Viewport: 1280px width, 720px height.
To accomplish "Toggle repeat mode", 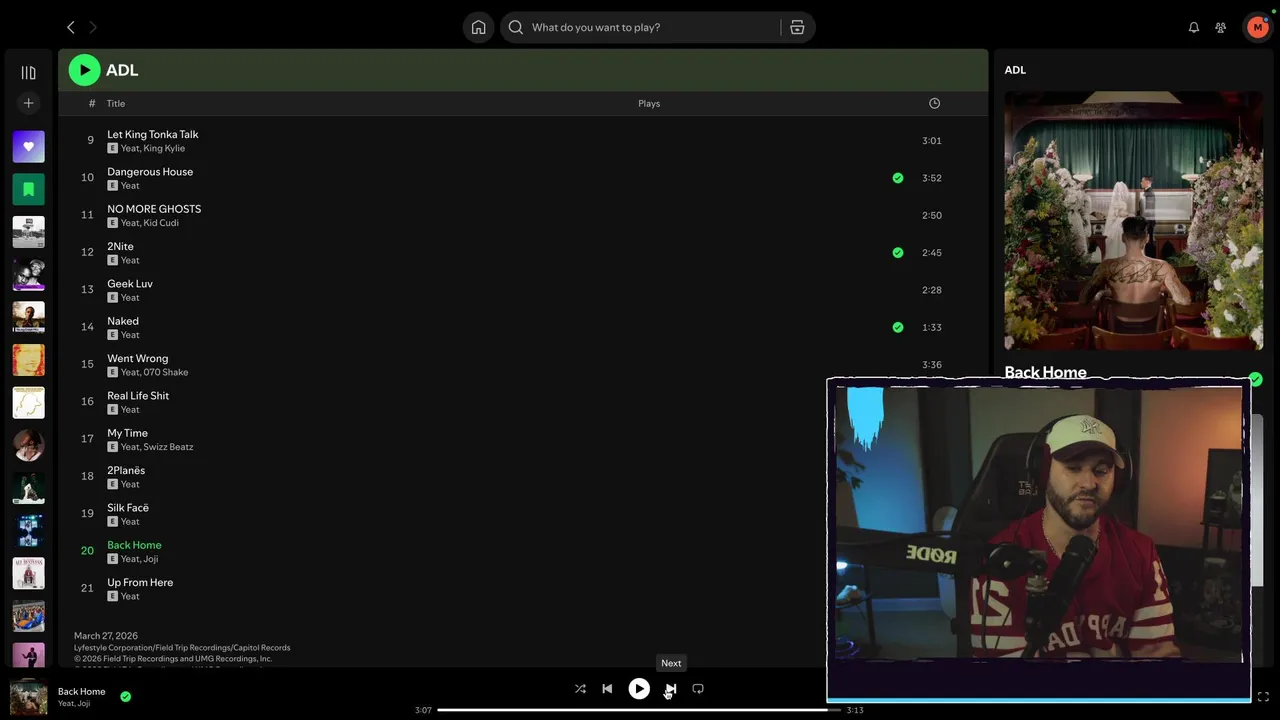I will tap(698, 688).
